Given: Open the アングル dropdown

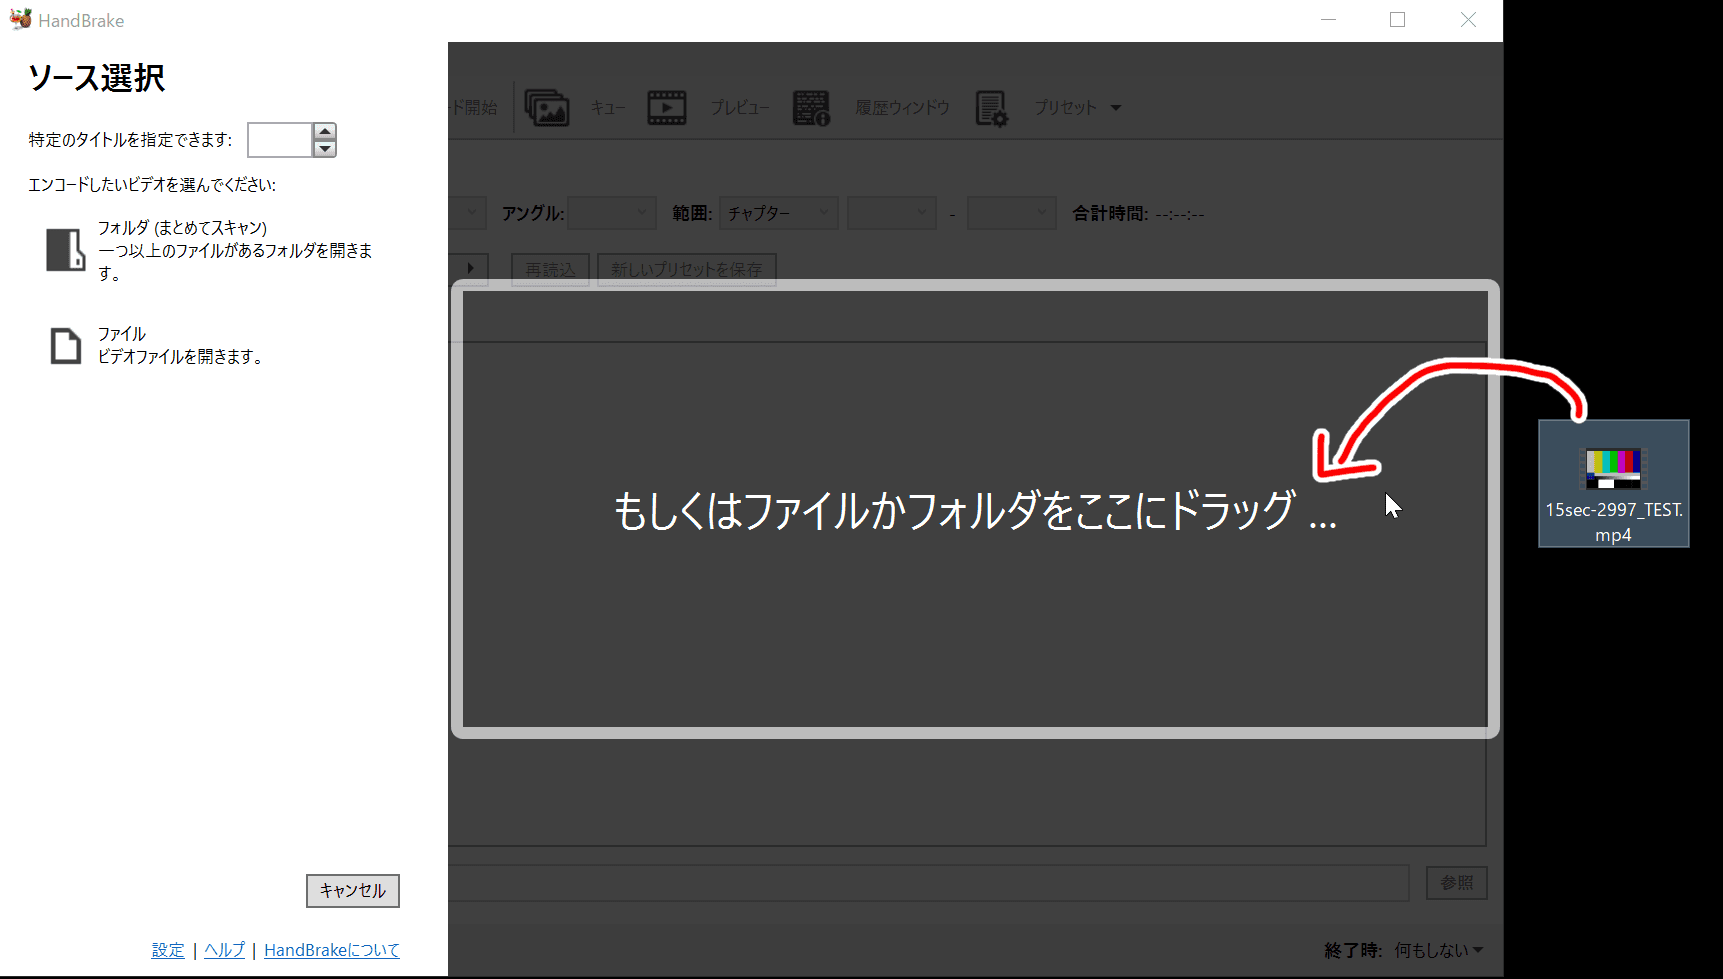Looking at the screenshot, I should click(611, 212).
